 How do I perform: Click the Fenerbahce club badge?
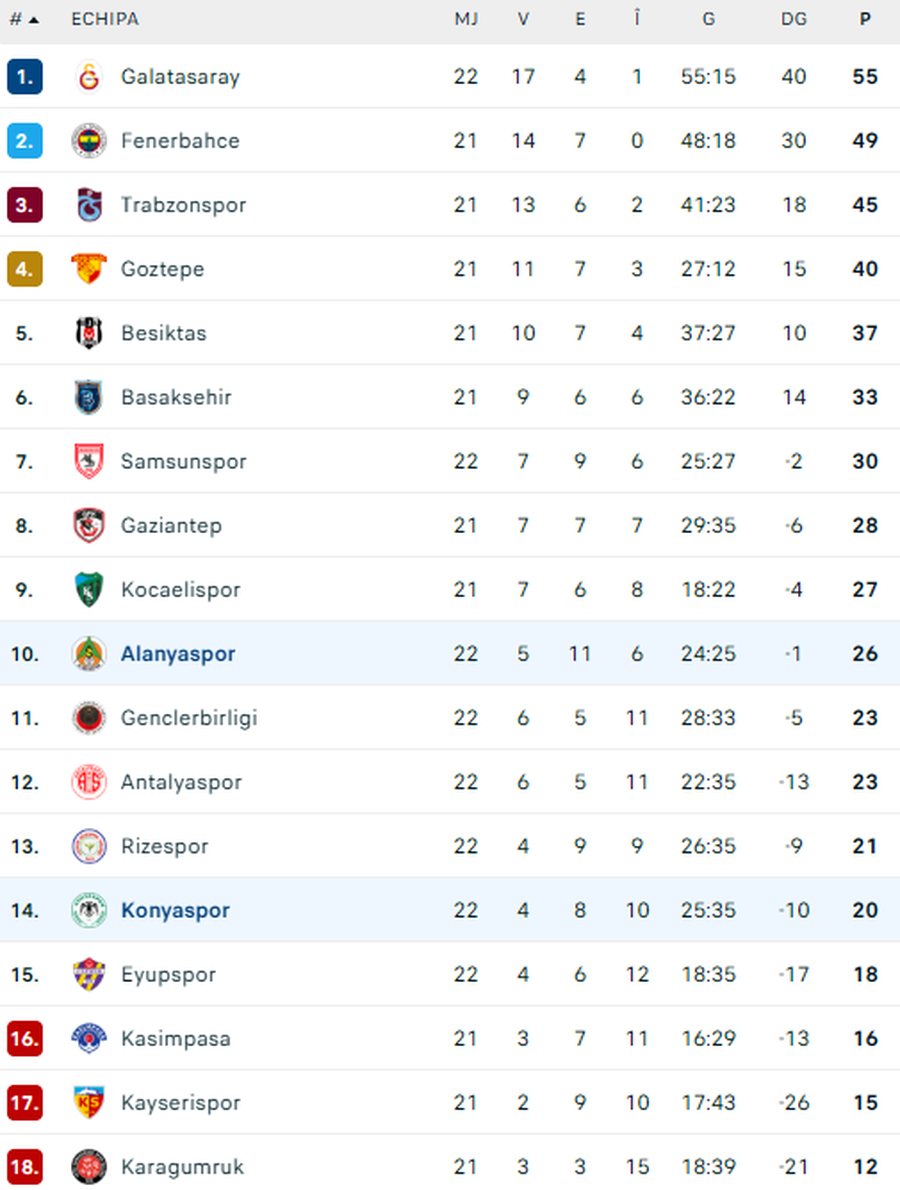(90, 140)
